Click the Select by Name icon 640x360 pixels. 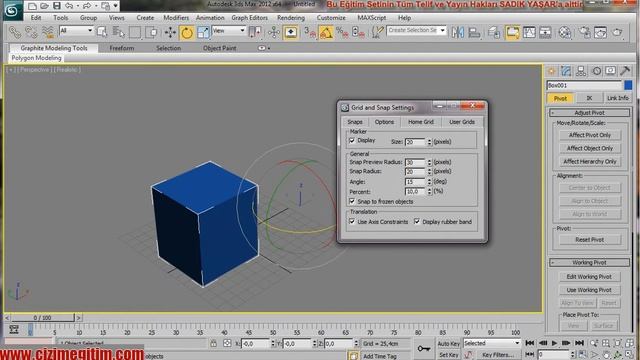click(x=118, y=32)
